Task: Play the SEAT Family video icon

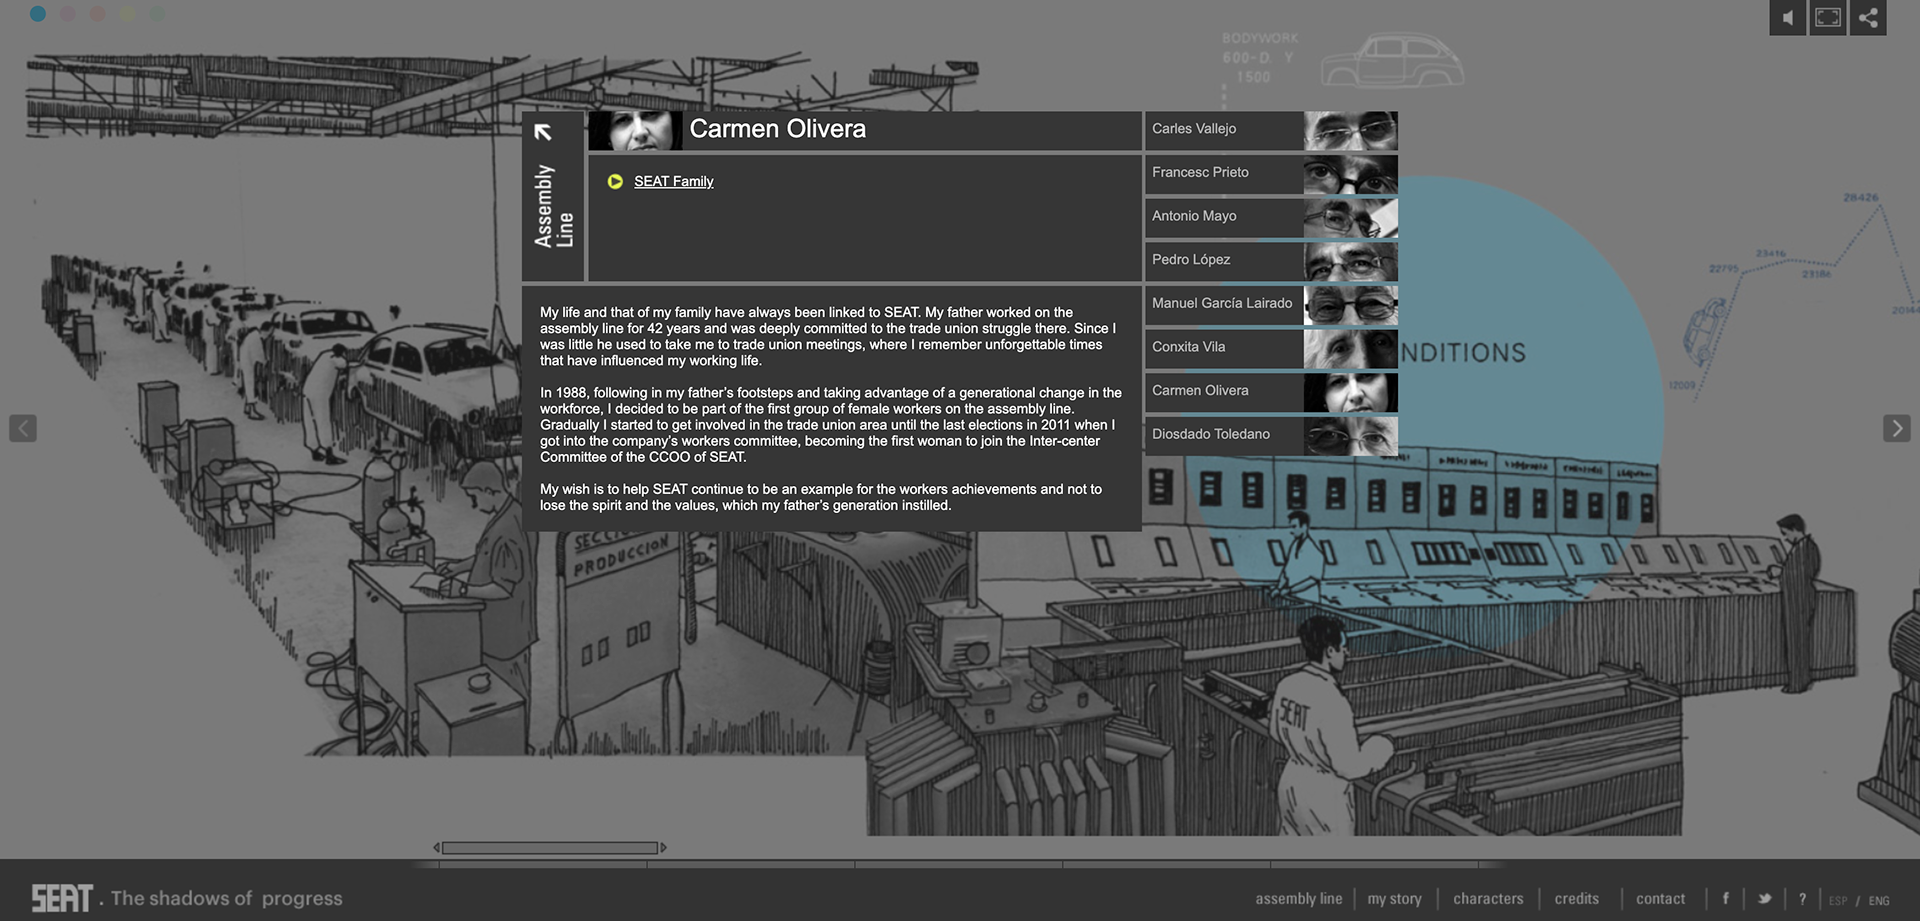Action: point(615,181)
